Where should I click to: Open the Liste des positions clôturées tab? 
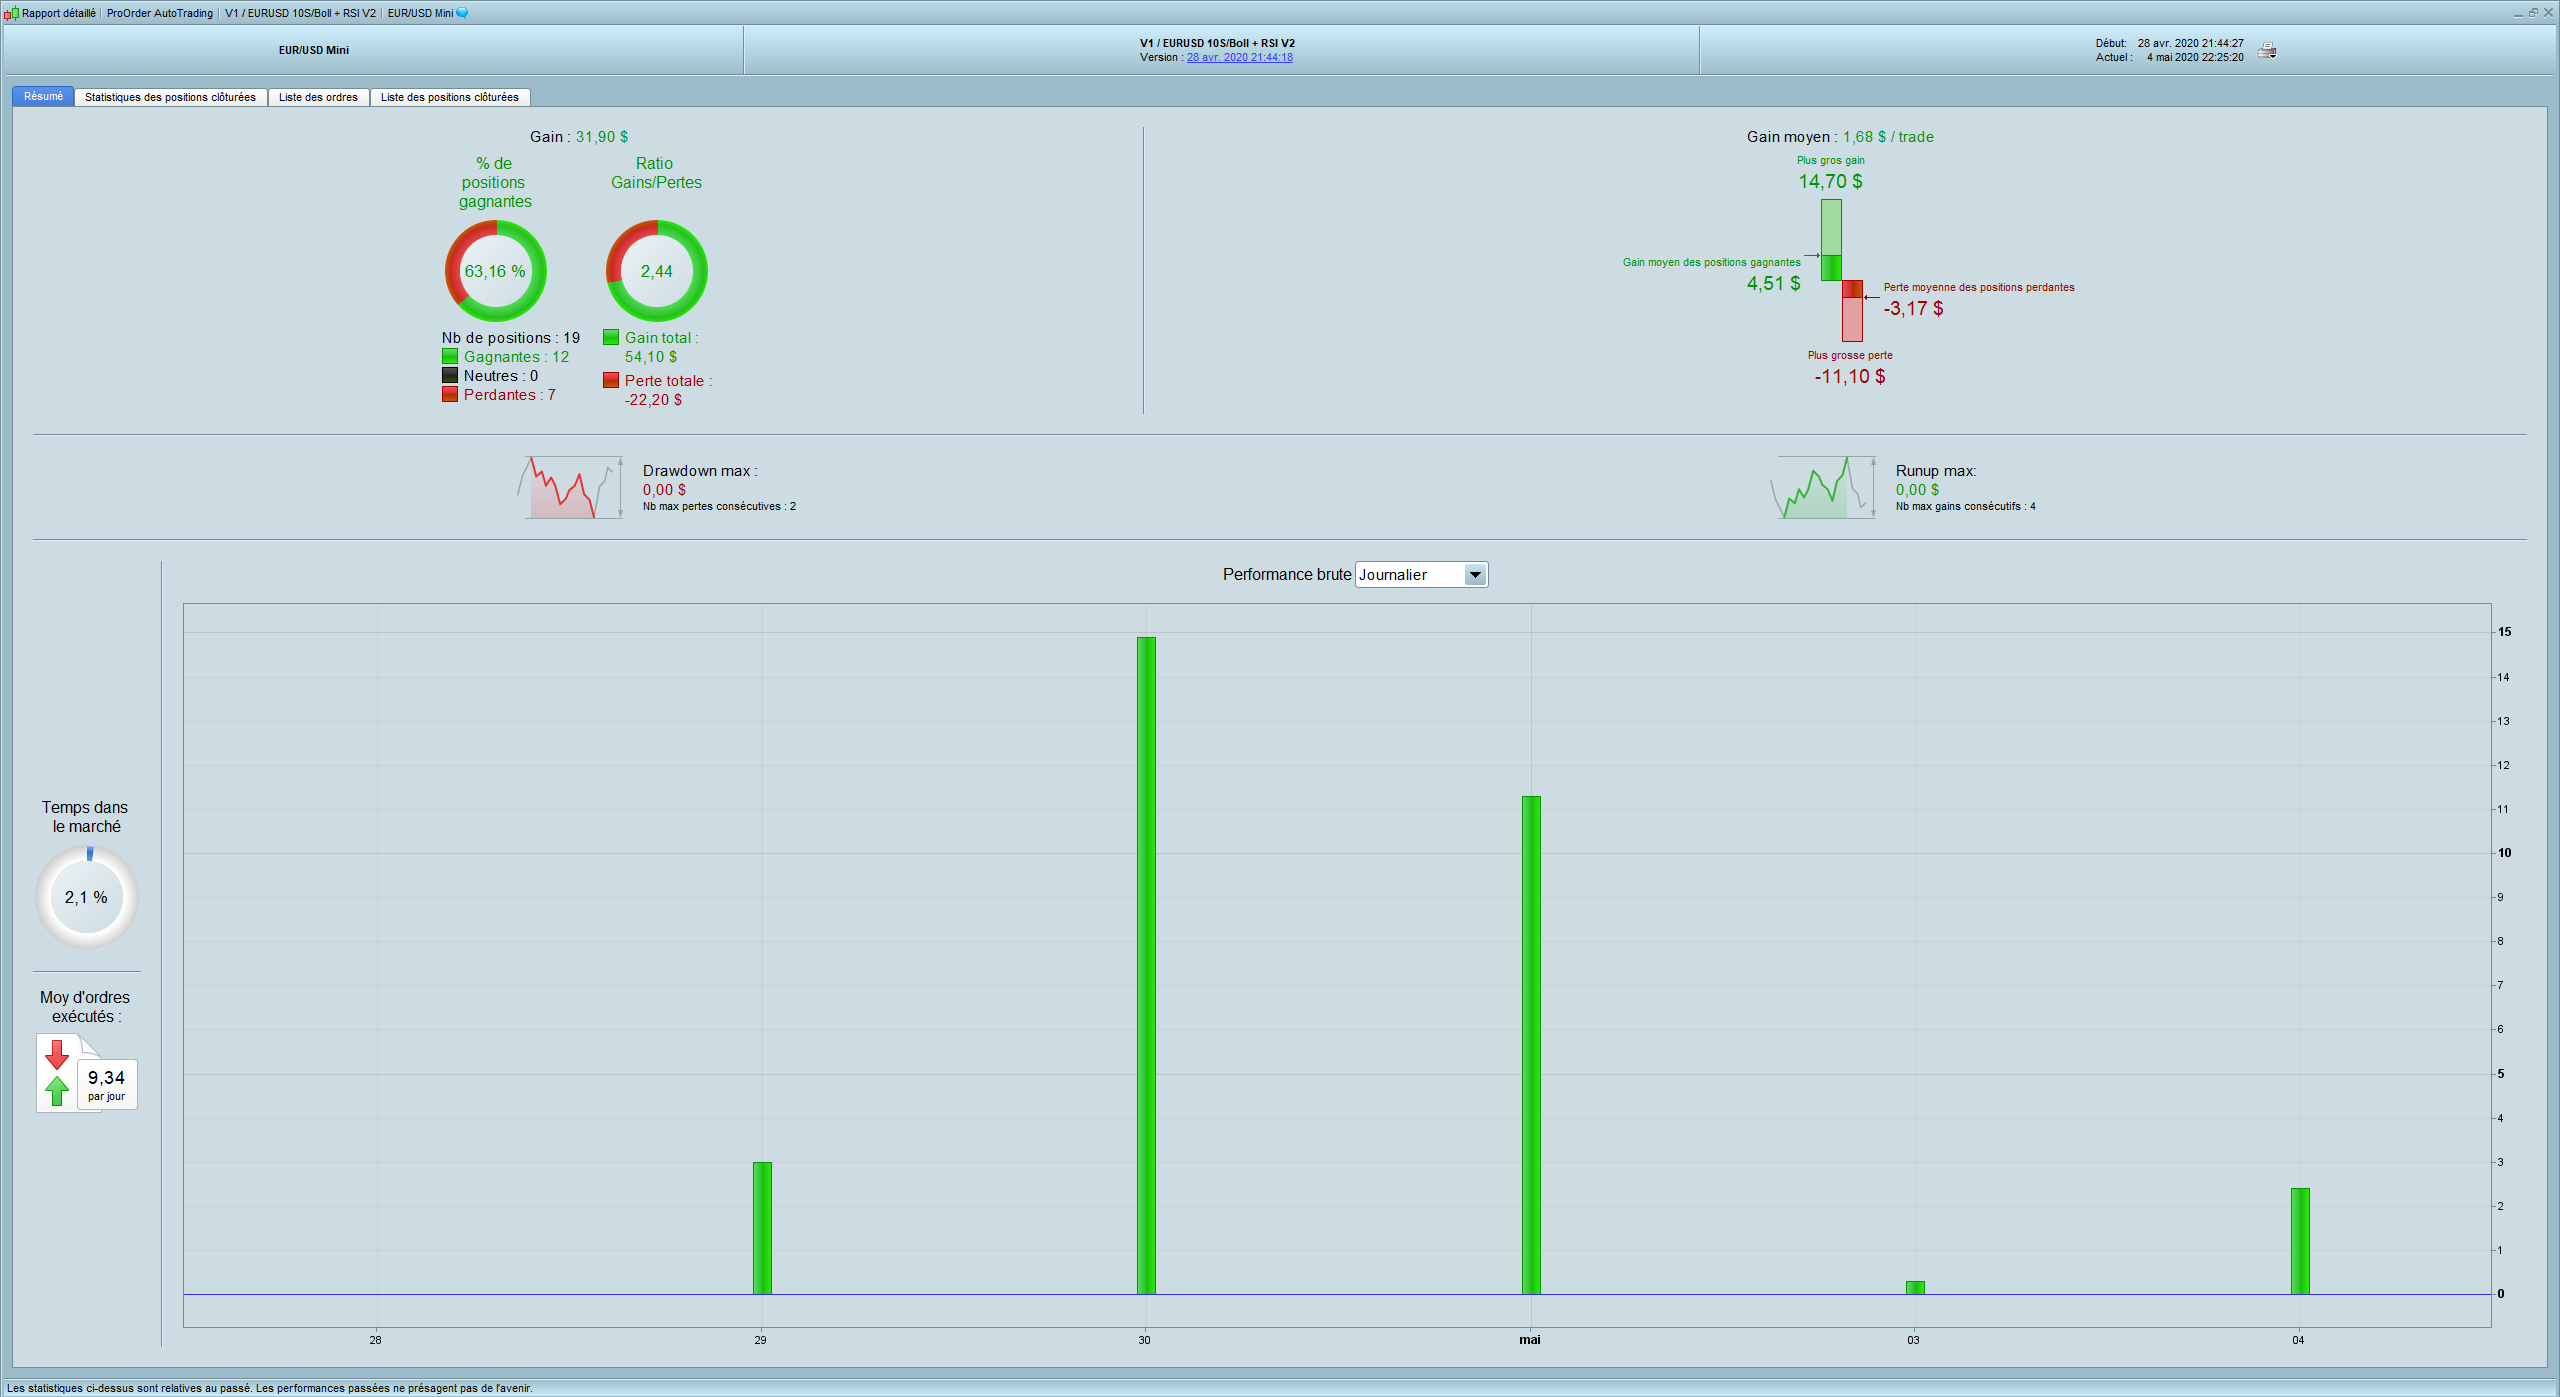point(449,97)
